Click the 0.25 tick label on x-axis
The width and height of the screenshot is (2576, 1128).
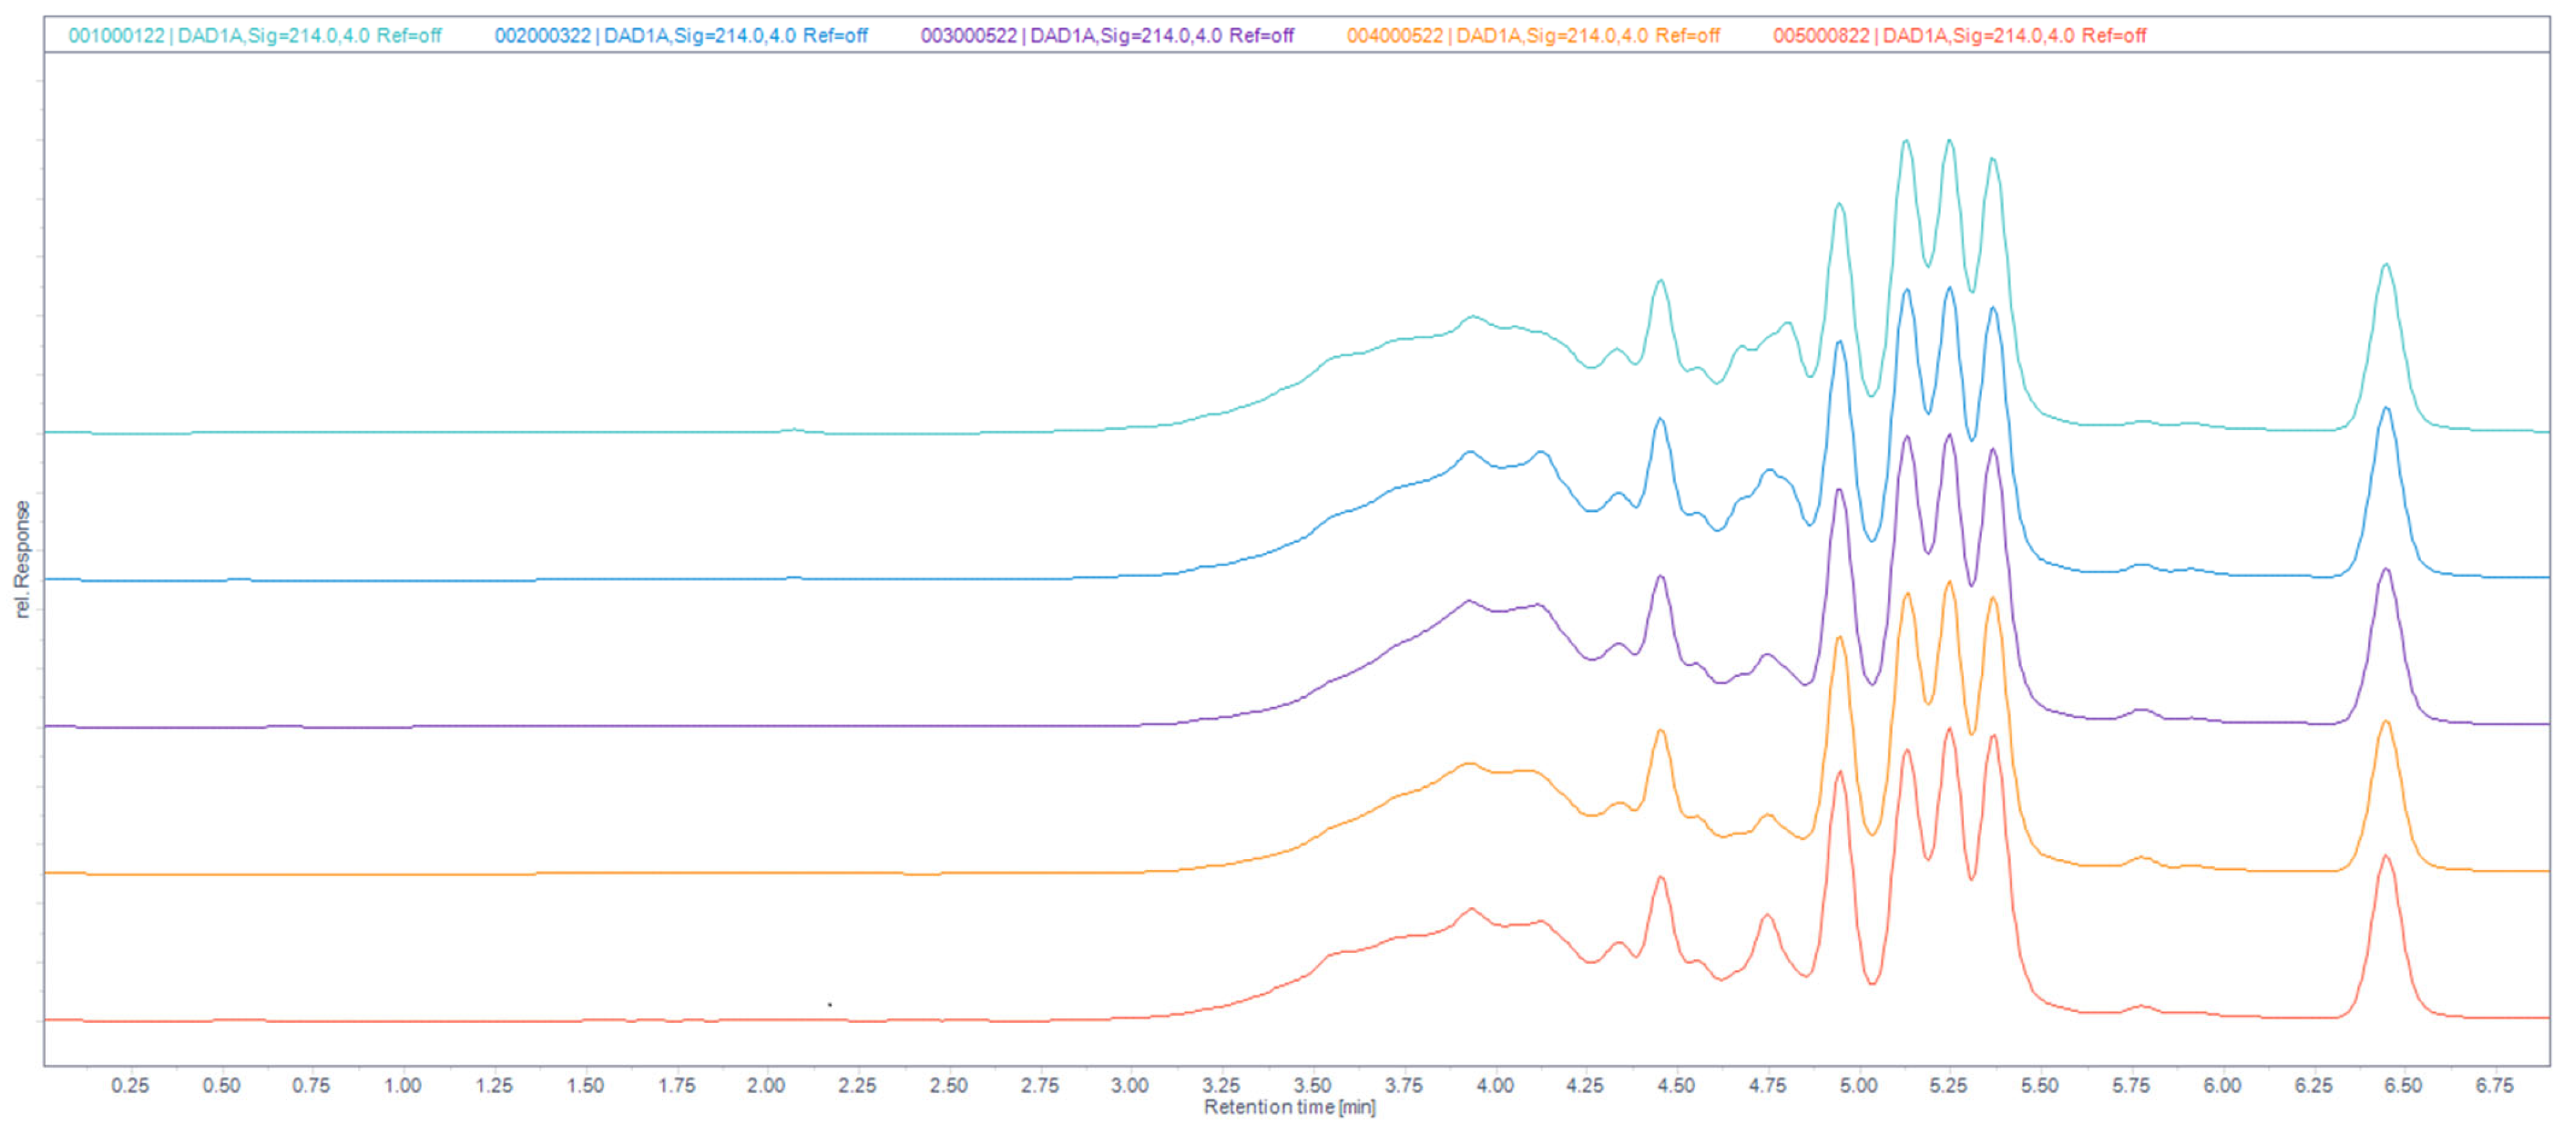[130, 1085]
